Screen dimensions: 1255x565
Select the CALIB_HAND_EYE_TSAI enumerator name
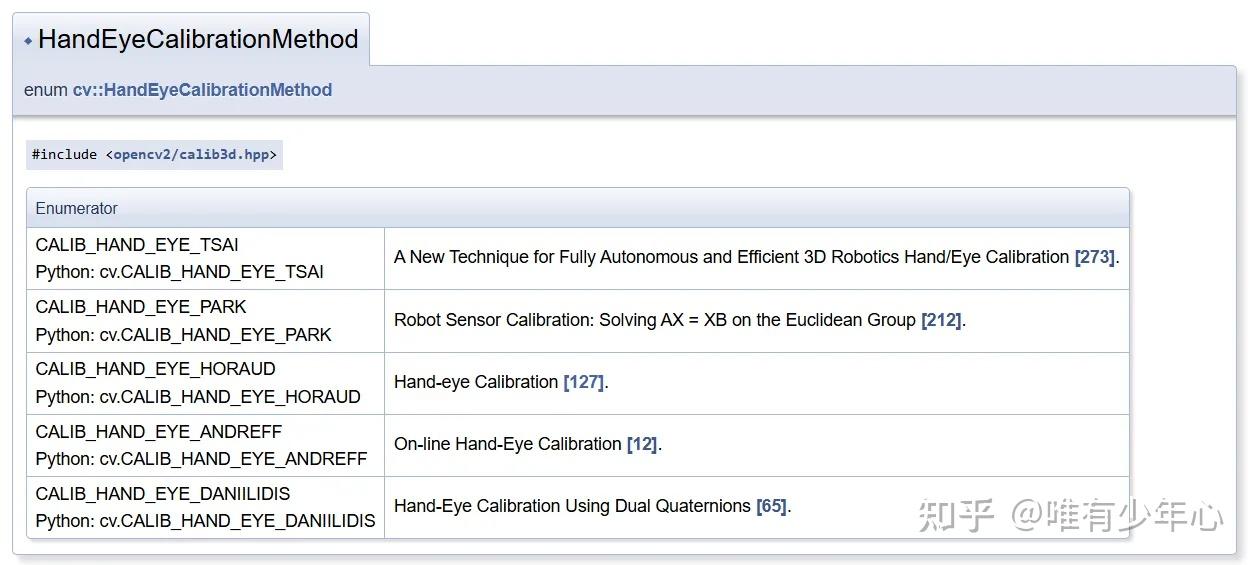137,245
